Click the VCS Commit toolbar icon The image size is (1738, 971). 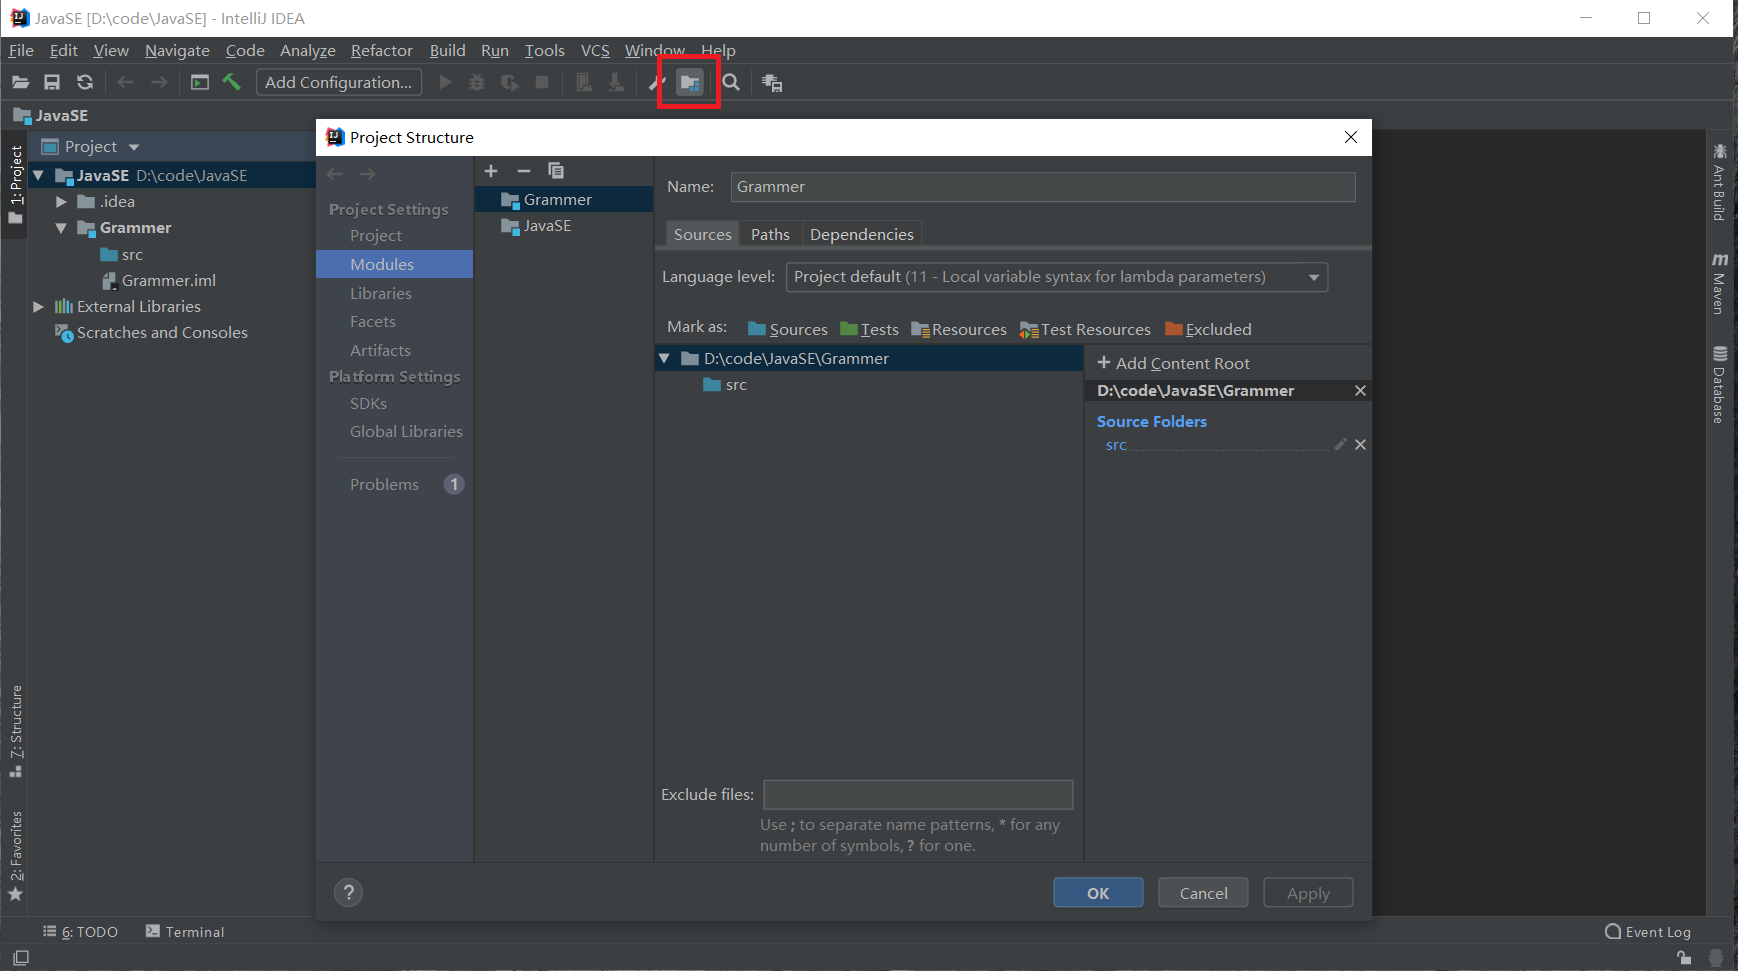(617, 83)
